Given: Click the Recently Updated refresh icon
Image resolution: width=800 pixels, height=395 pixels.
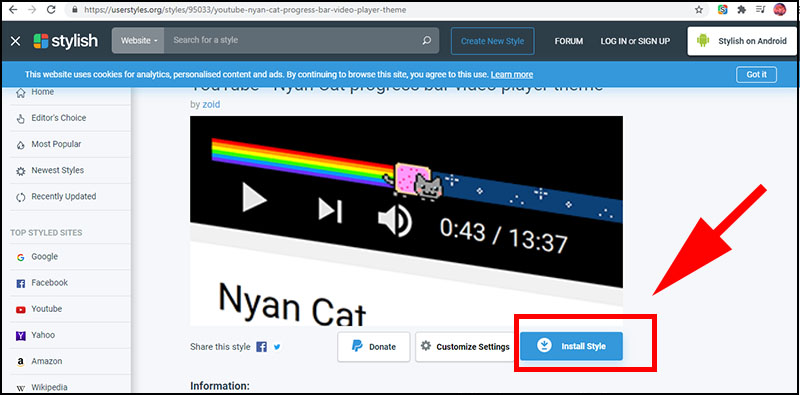Looking at the screenshot, I should click(20, 197).
